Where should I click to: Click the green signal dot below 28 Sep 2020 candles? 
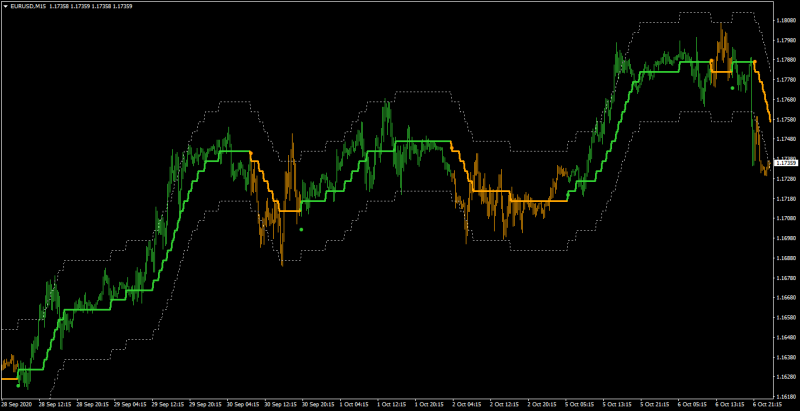click(18, 386)
